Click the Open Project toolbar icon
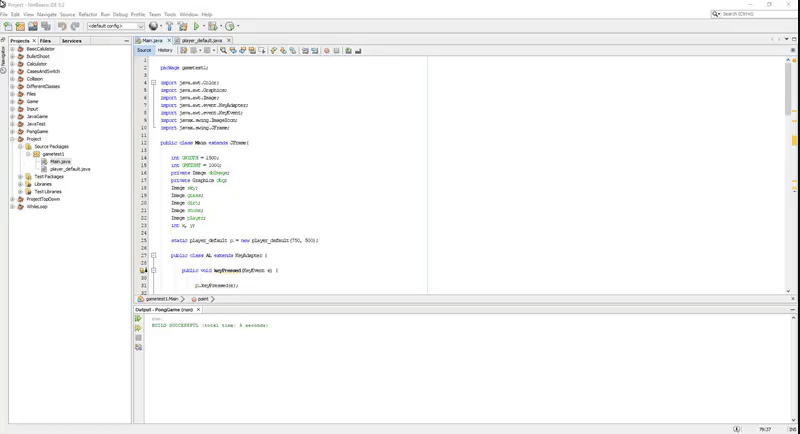This screenshot has height=434, width=800. [33, 26]
